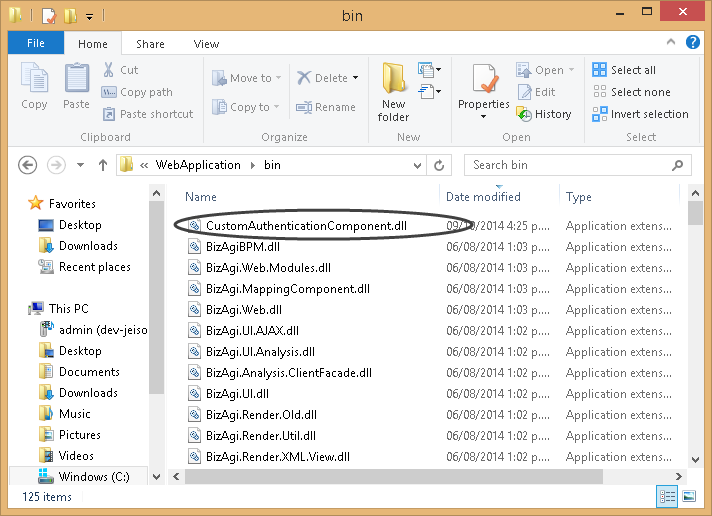The height and width of the screenshot is (516, 712).
Task: Click the Videos folder icon
Action: 46,455
